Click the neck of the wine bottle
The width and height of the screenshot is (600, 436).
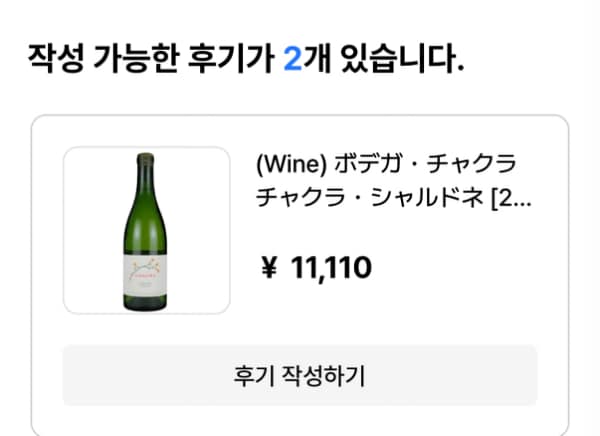146,182
